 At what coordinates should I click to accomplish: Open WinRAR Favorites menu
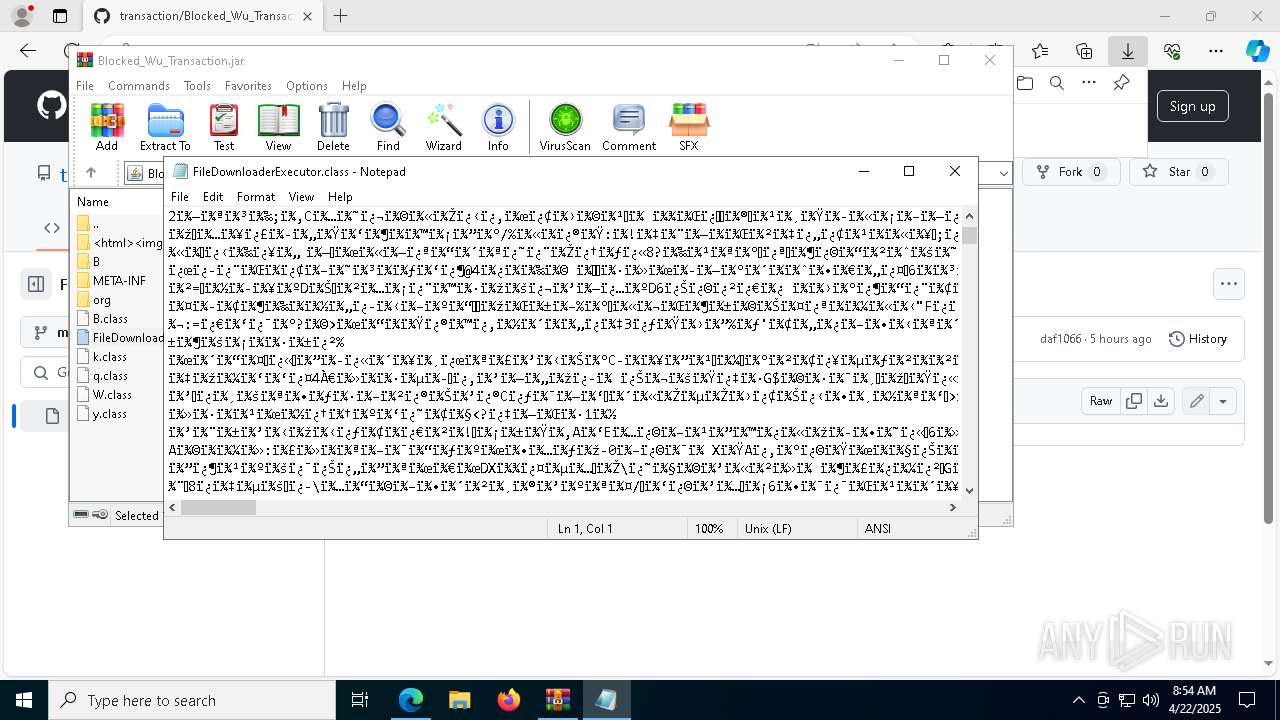point(248,86)
